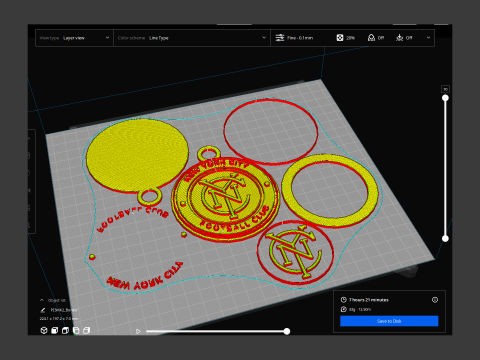This screenshot has width=480, height=360.
Task: Click the clock print time icon
Action: pyautogui.click(x=344, y=300)
